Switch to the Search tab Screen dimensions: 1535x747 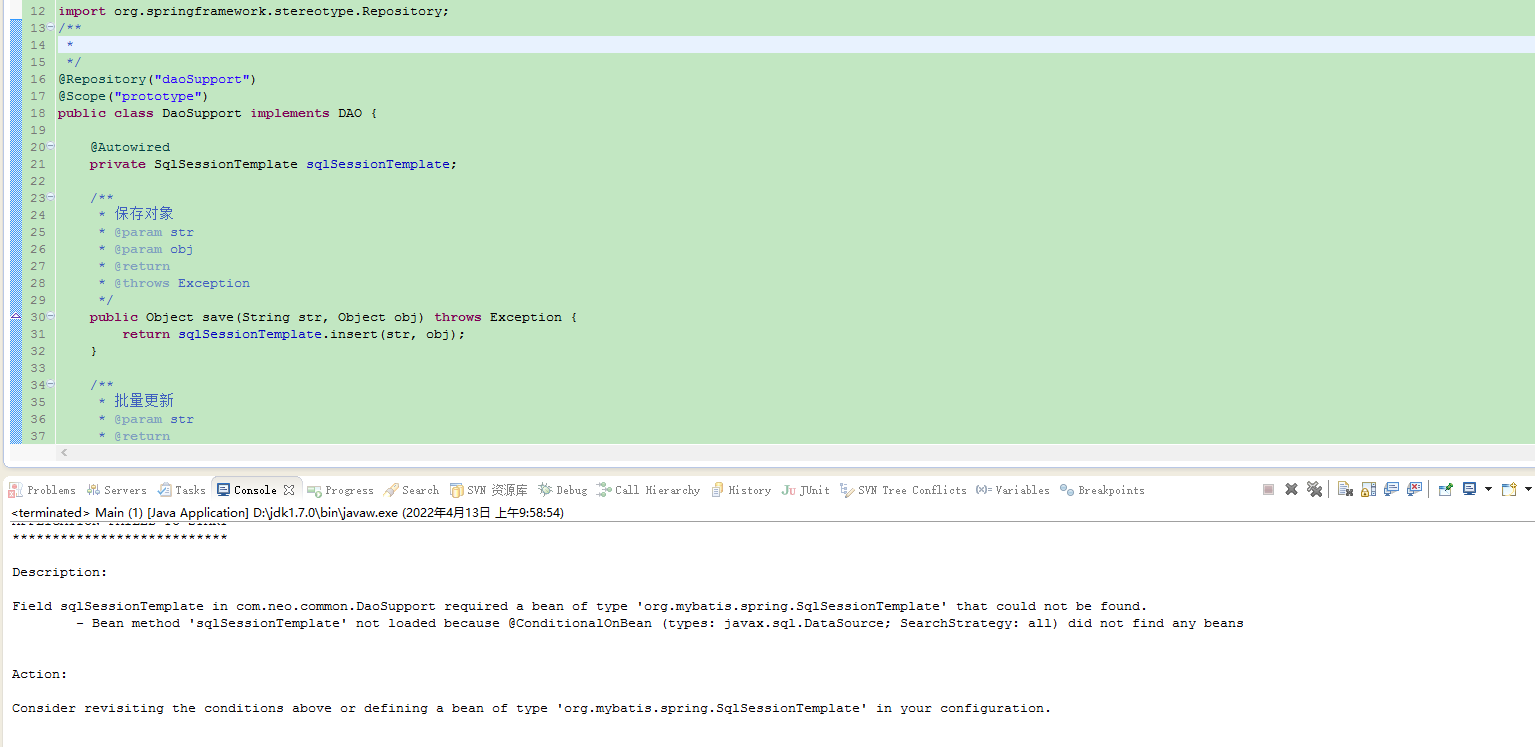point(412,490)
